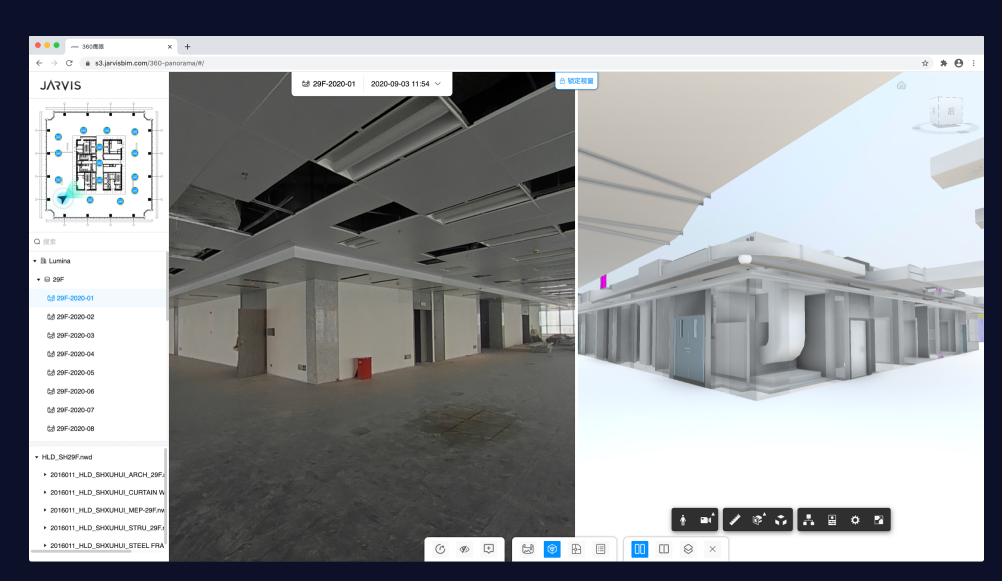Viewport: 1002px width, 581px height.
Task: Select the 360 browser tab
Action: pyautogui.click(x=121, y=47)
